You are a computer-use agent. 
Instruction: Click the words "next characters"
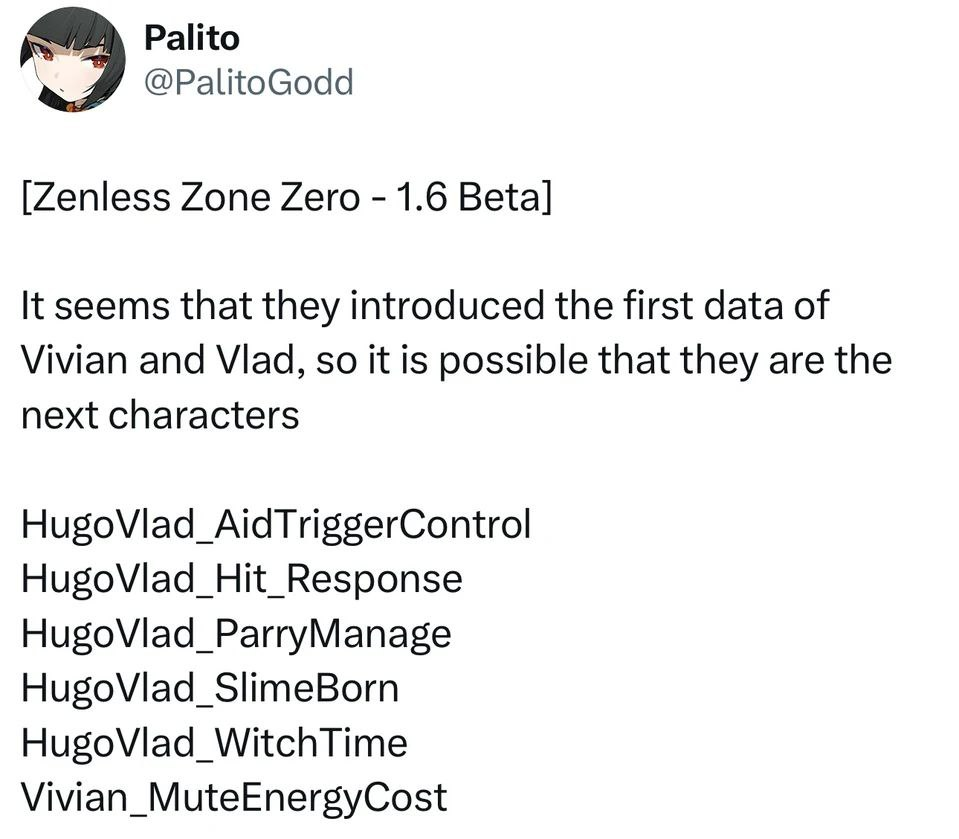coord(160,415)
